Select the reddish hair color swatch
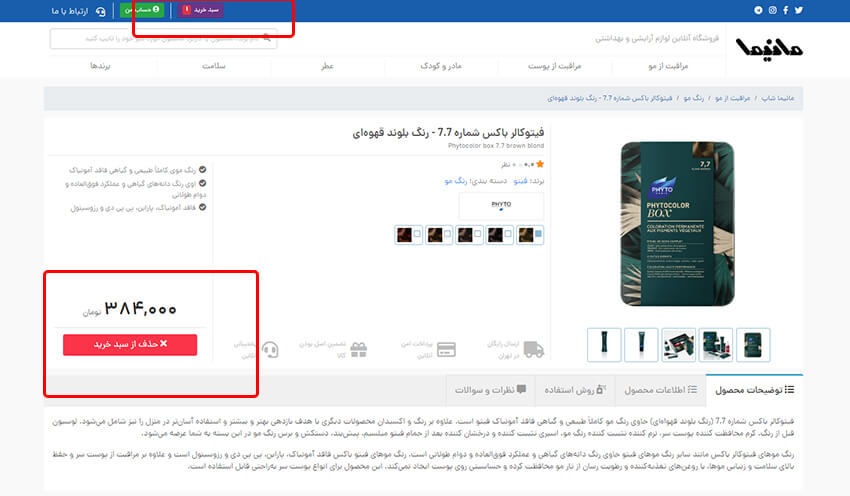The image size is (850, 496). [404, 235]
